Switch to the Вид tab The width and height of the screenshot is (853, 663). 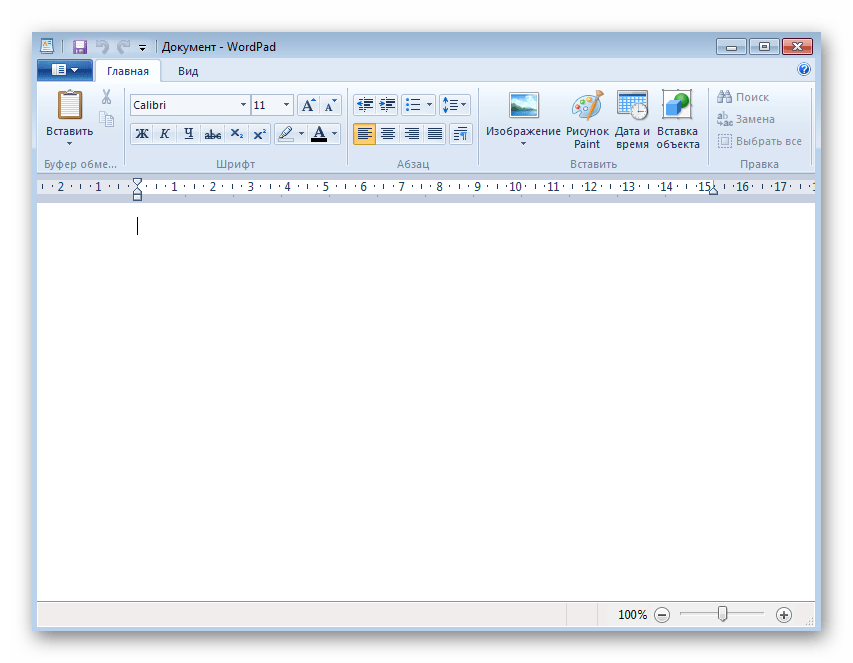(188, 71)
